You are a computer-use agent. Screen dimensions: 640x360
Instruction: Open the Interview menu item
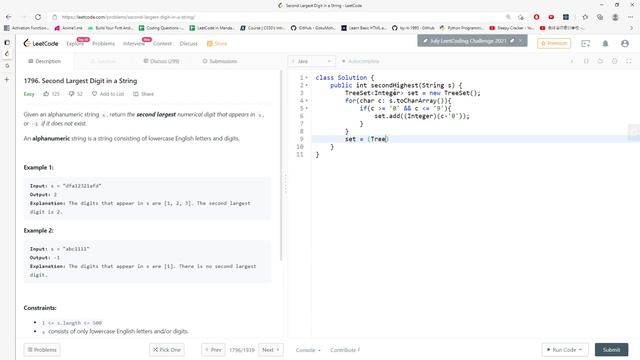click(134, 43)
